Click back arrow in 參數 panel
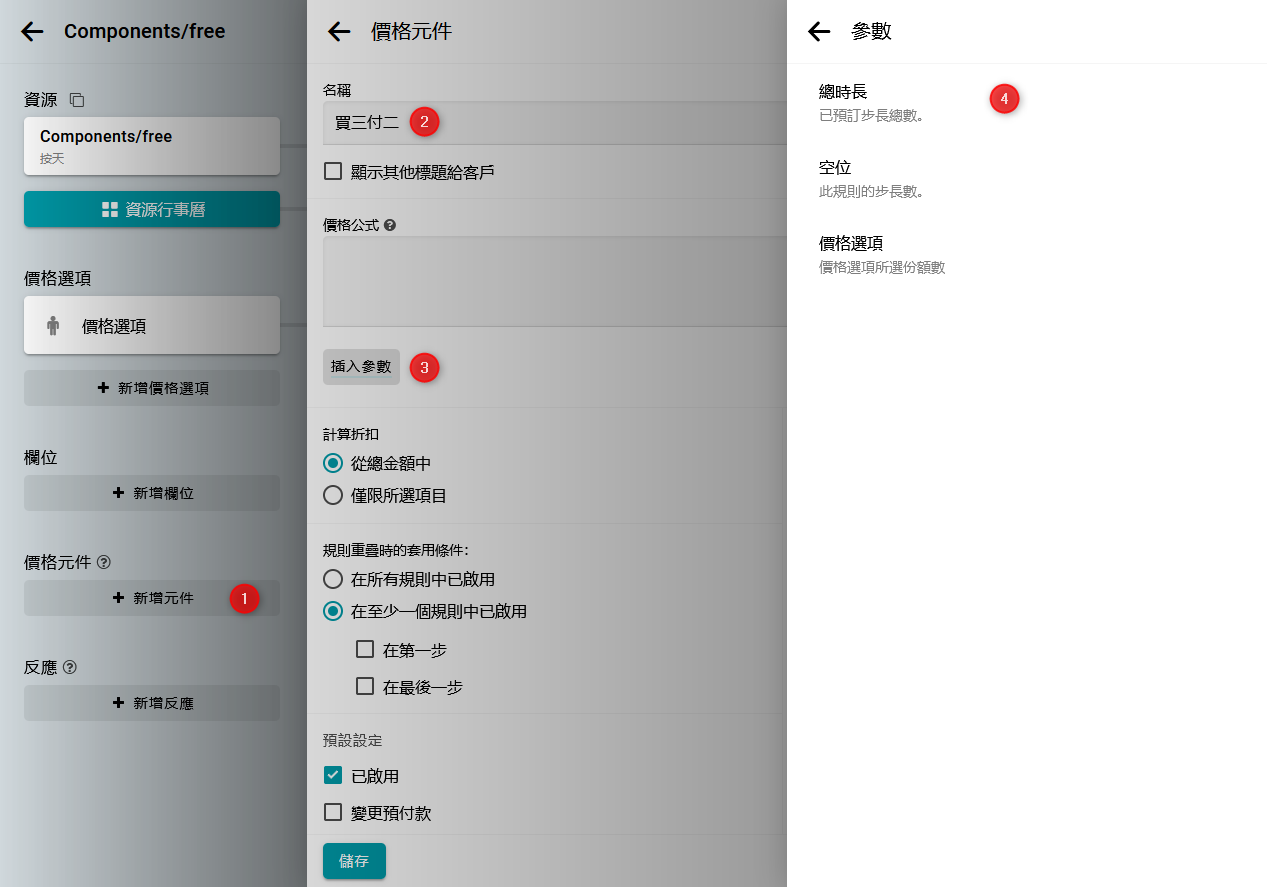Image resolution: width=1267 pixels, height=887 pixels. click(x=819, y=32)
